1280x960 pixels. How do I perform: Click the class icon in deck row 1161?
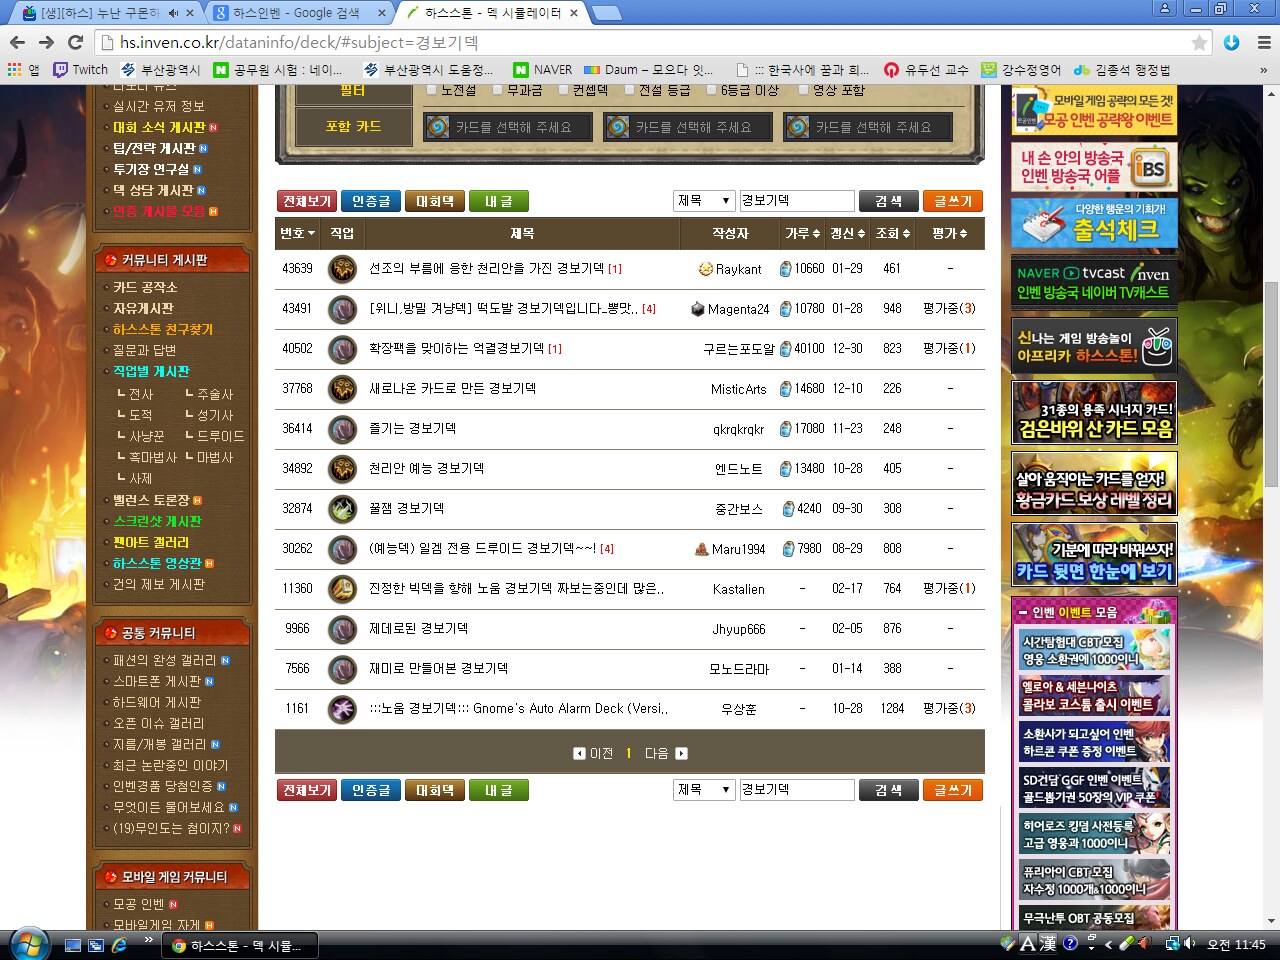[x=342, y=709]
